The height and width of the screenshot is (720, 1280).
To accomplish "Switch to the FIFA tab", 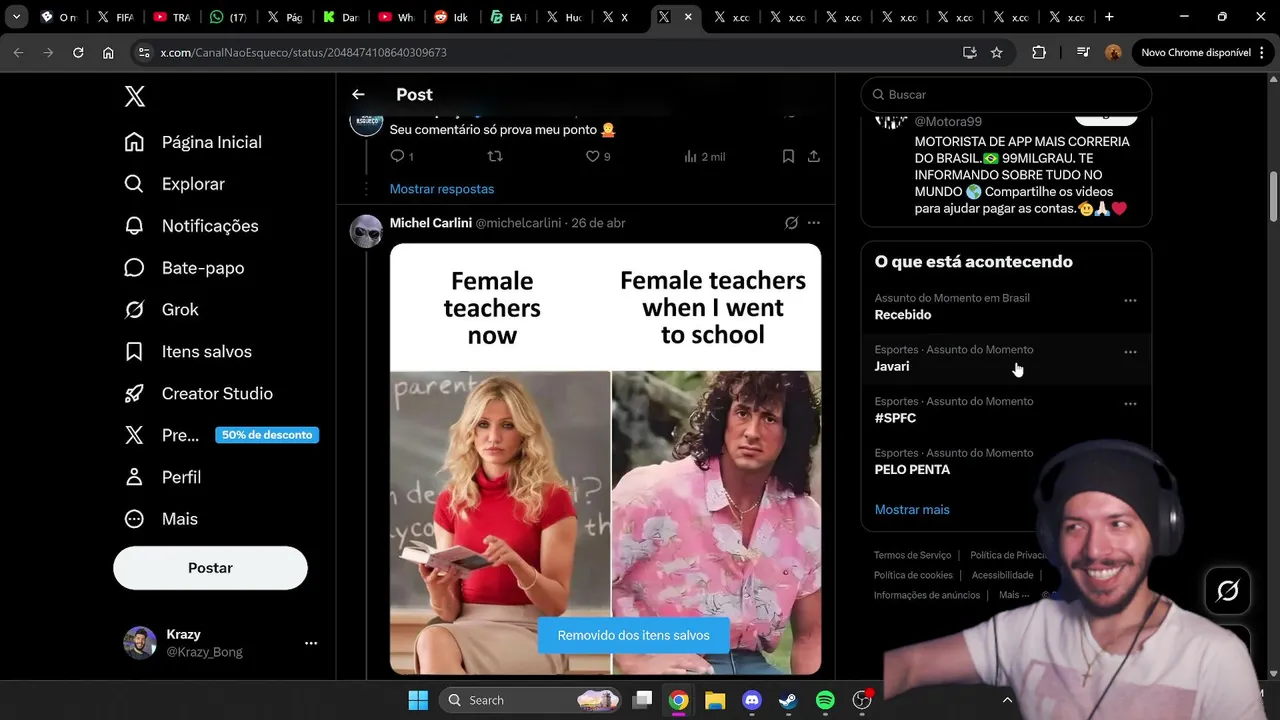I will tap(115, 17).
